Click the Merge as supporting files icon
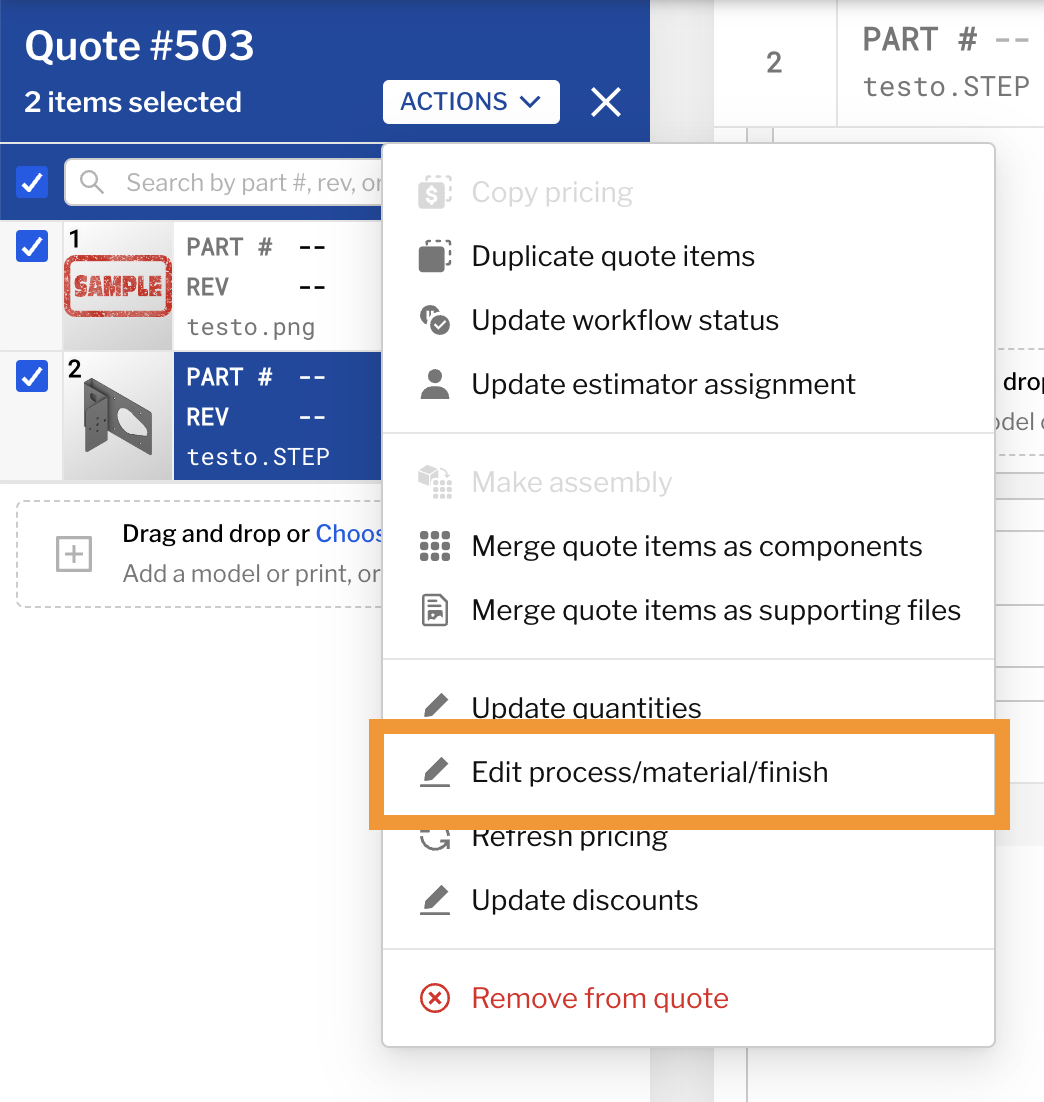The height and width of the screenshot is (1102, 1044). [435, 611]
